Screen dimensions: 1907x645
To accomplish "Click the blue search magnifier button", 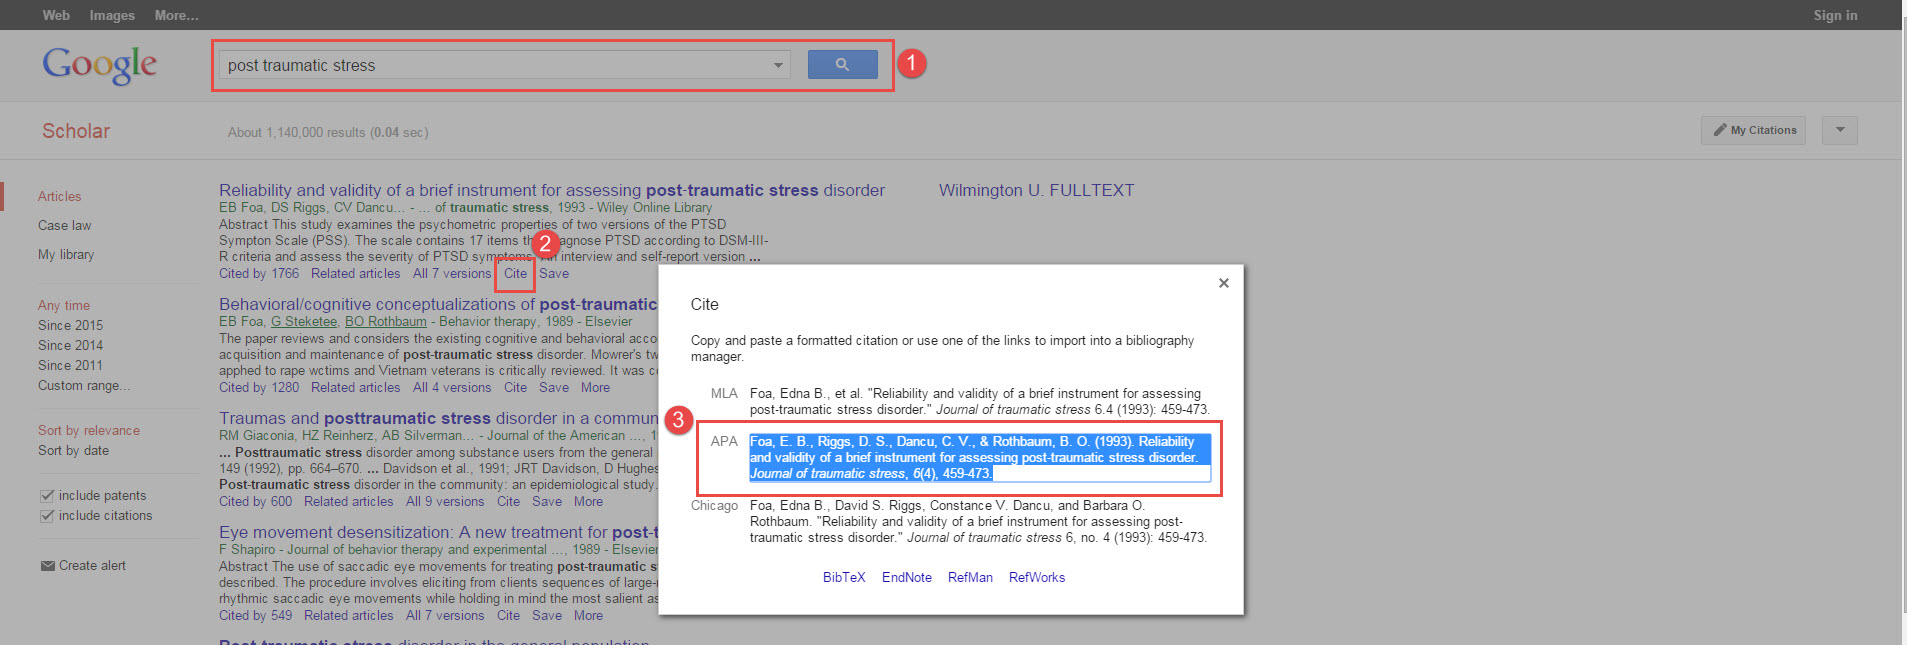I will 842,64.
